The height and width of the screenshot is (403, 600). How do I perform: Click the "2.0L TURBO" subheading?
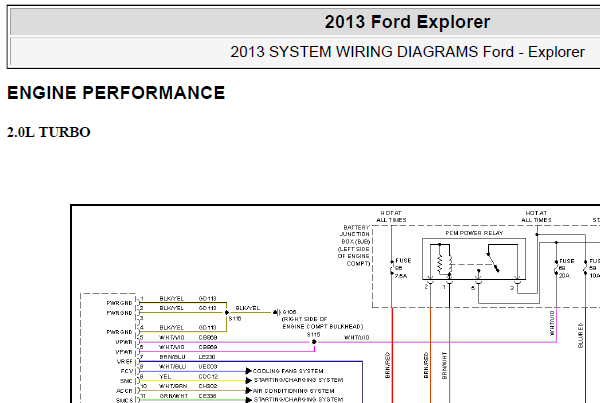pos(49,132)
